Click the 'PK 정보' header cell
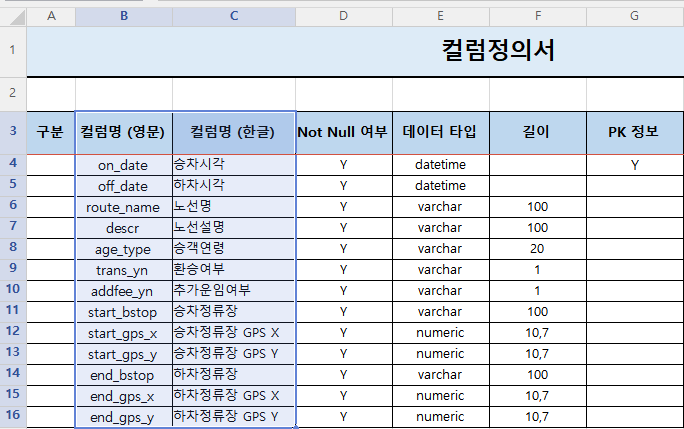Screen dimensions: 684x429 click(x=635, y=133)
